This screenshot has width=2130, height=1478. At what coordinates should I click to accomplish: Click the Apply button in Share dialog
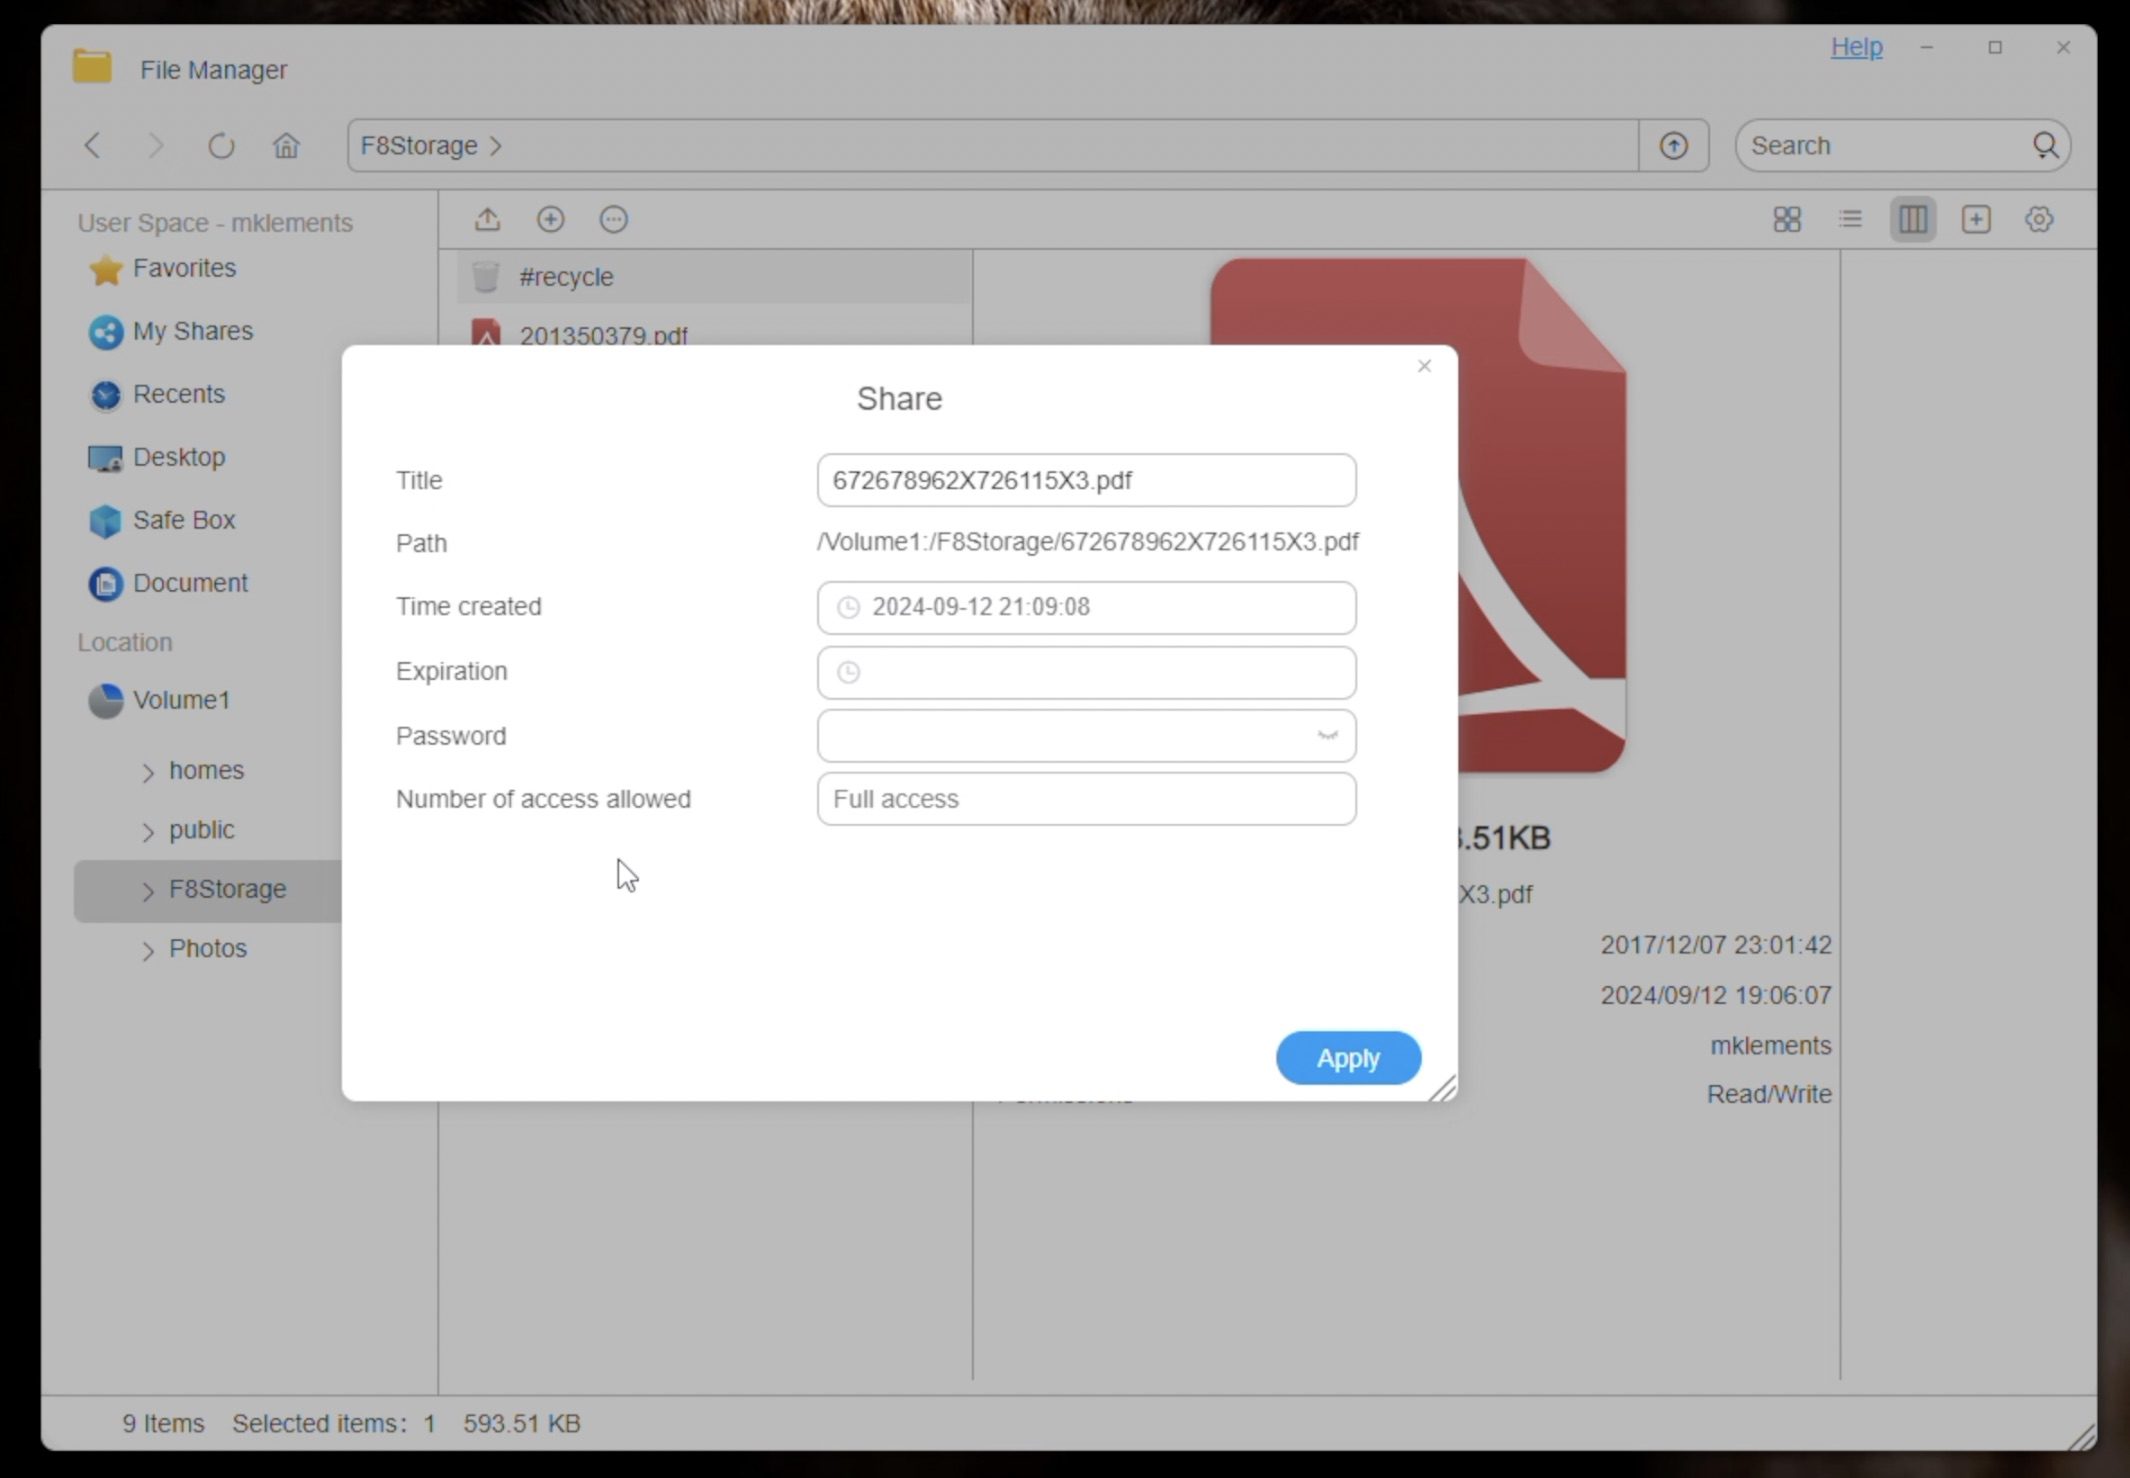(1347, 1058)
